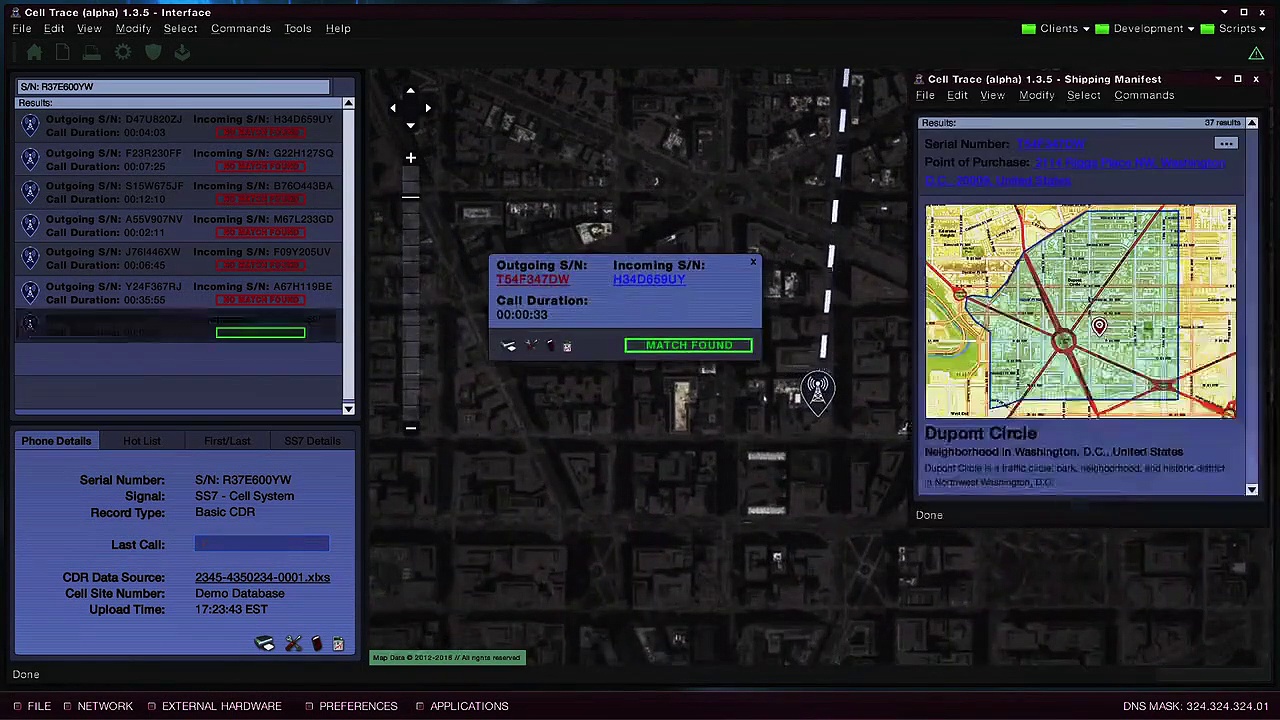Toggle the Scripts green status indicator
1280x720 pixels.
[1207, 29]
